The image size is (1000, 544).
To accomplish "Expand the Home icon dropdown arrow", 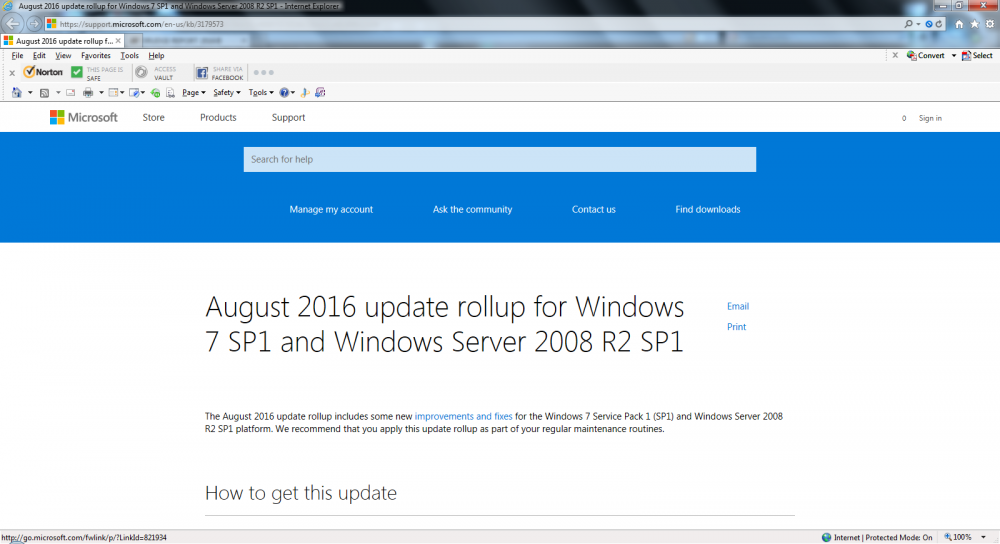I will pos(30,92).
